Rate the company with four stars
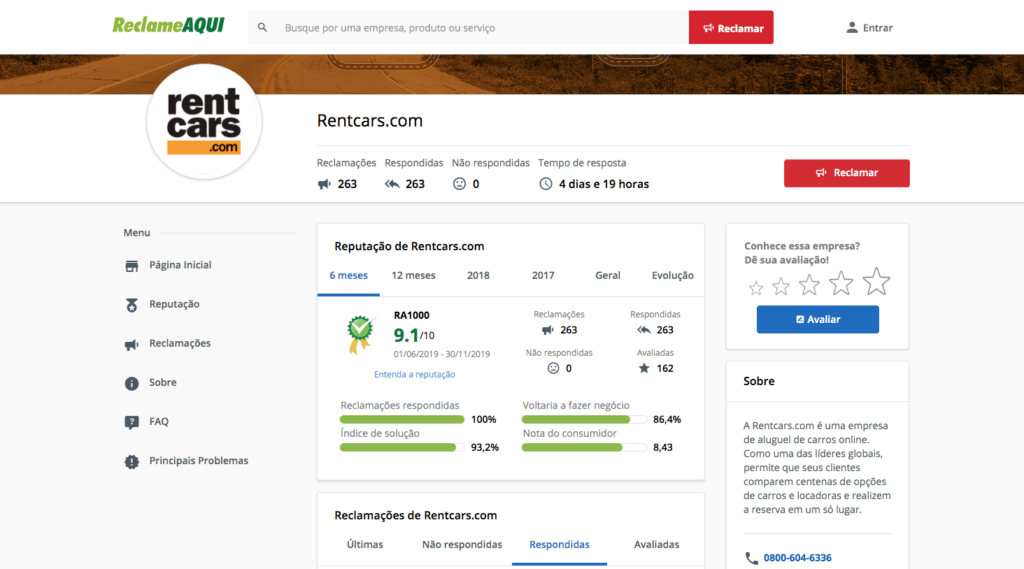The image size is (1024, 569). coord(841,283)
